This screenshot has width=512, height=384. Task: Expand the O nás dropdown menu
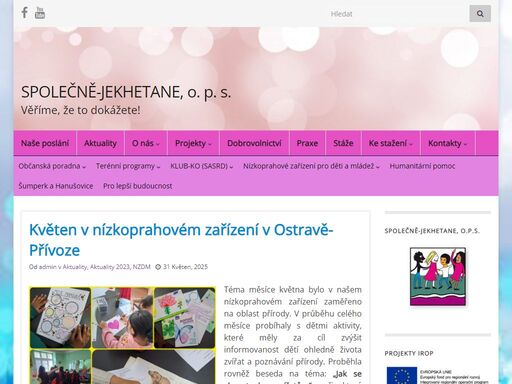click(146, 143)
